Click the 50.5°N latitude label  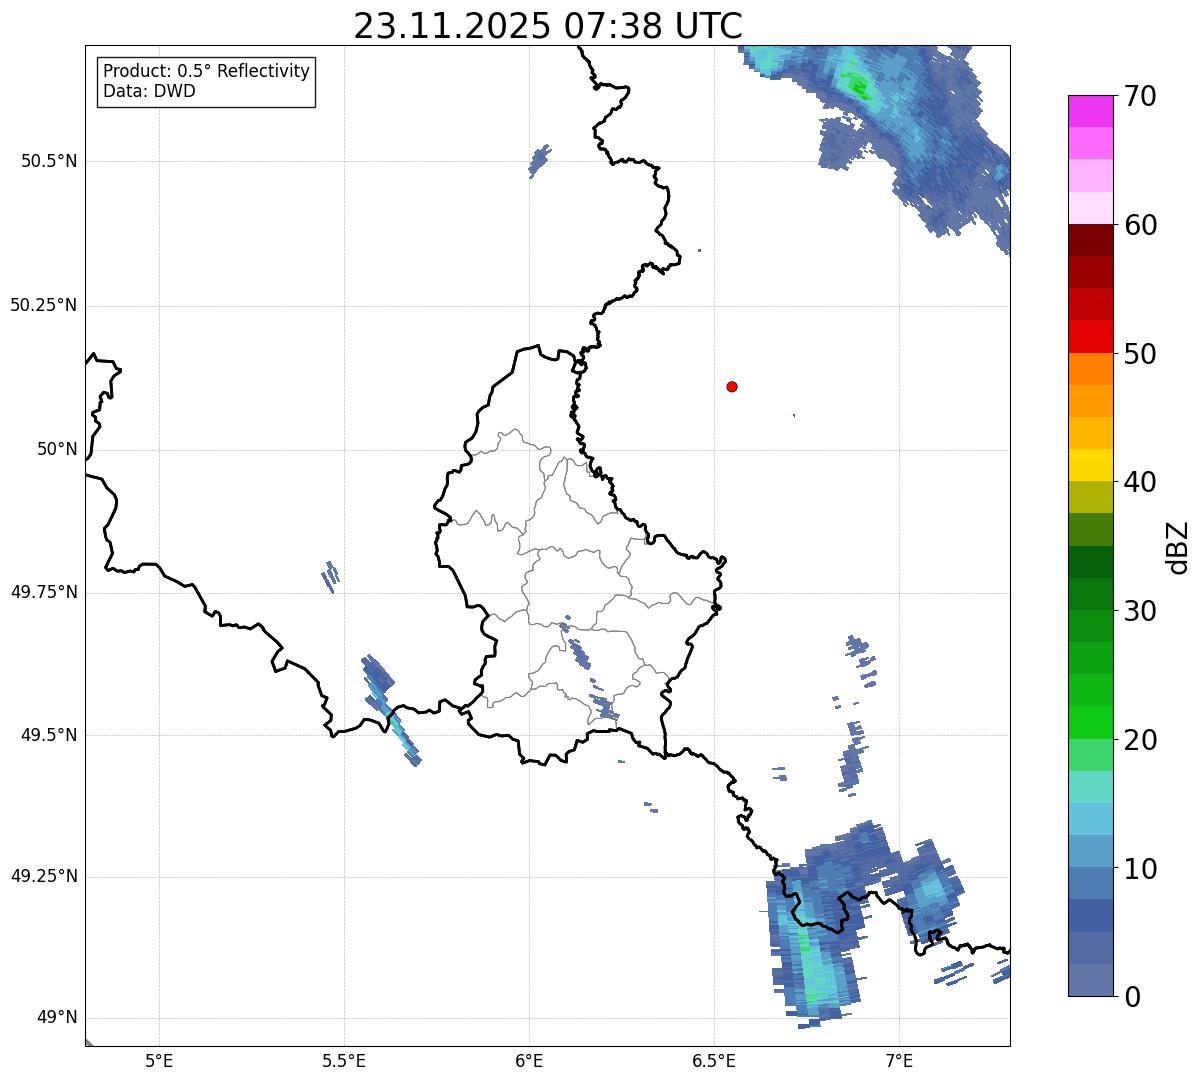pos(49,161)
